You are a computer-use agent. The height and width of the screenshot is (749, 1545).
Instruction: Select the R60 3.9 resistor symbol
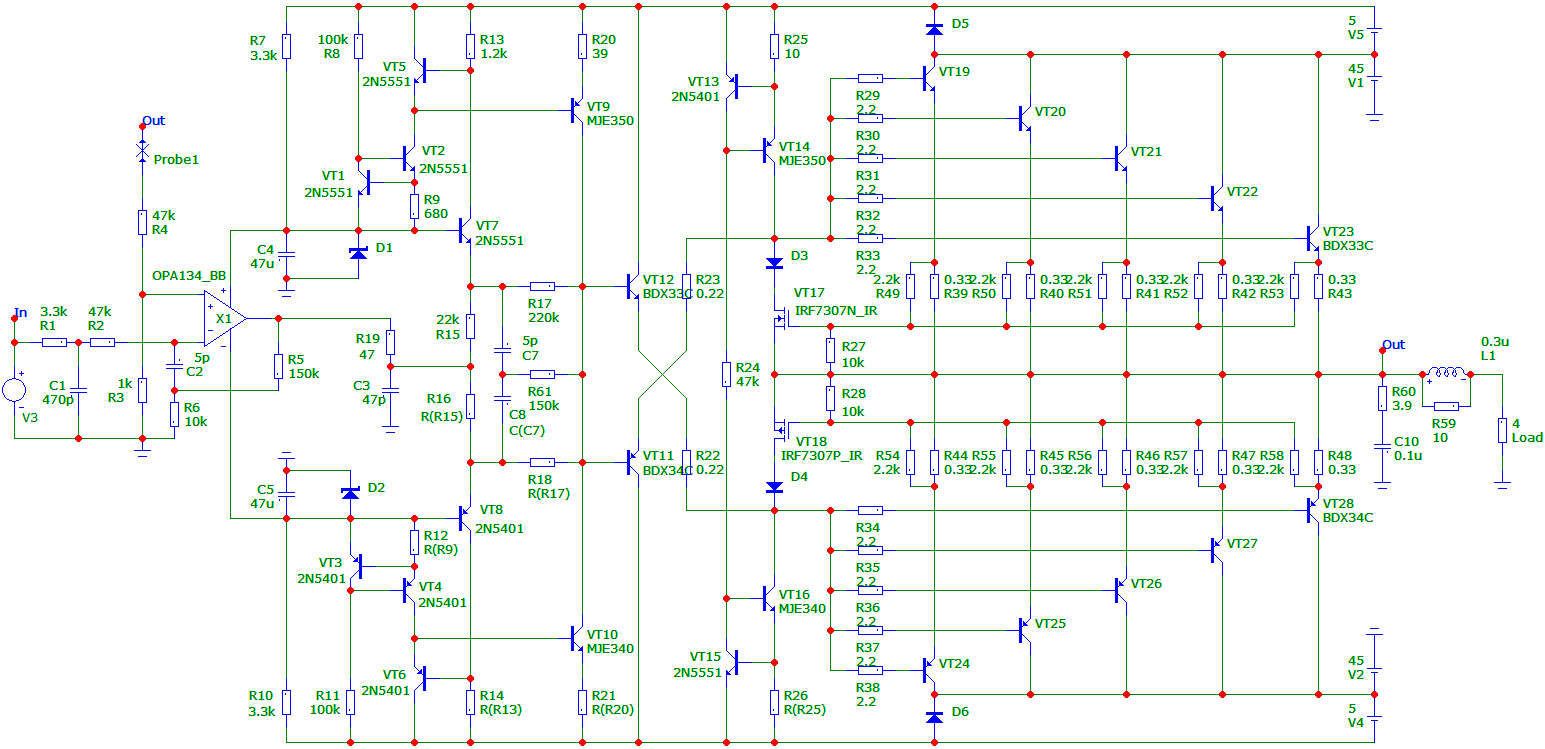(x=1382, y=398)
